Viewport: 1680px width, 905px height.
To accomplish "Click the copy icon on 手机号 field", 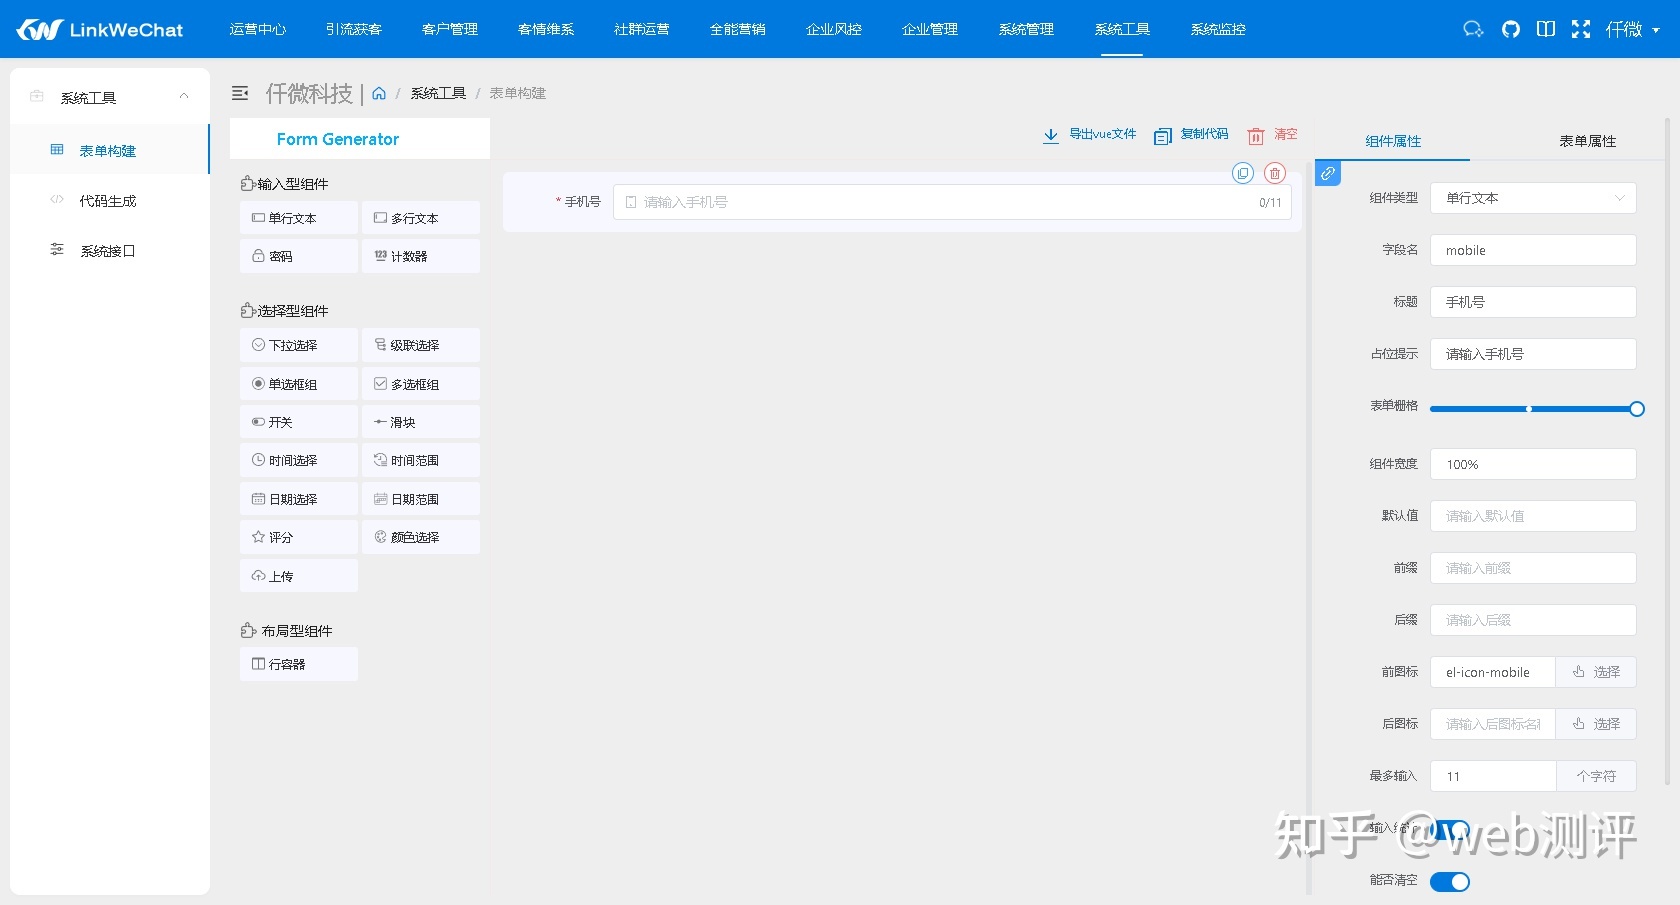I will coord(1243,173).
